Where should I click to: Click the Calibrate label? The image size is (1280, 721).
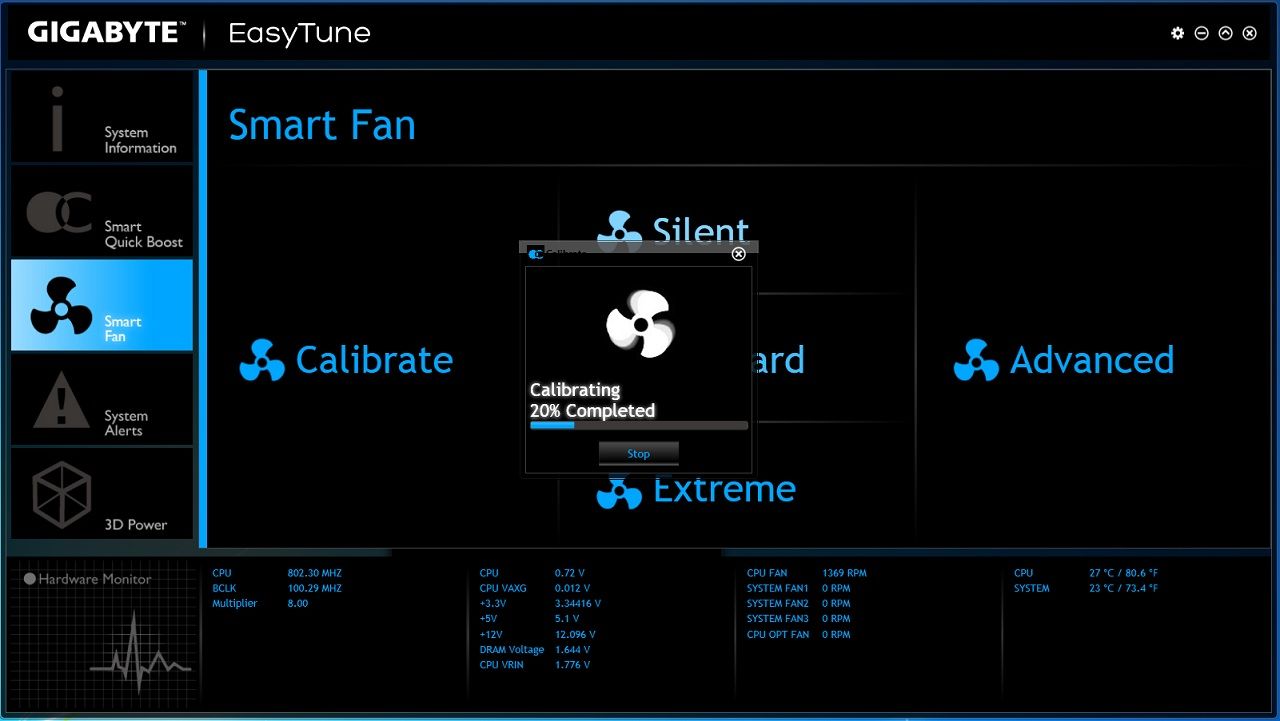click(374, 360)
